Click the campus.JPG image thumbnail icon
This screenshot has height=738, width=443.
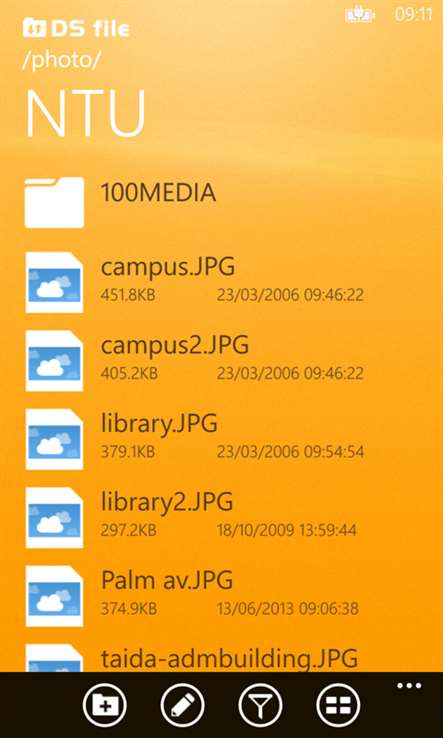pyautogui.click(x=54, y=282)
